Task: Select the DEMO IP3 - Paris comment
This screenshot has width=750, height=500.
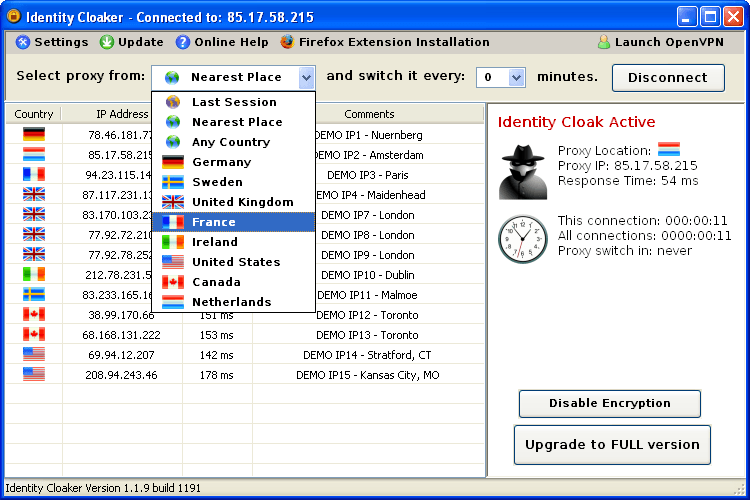Action: coord(368,175)
